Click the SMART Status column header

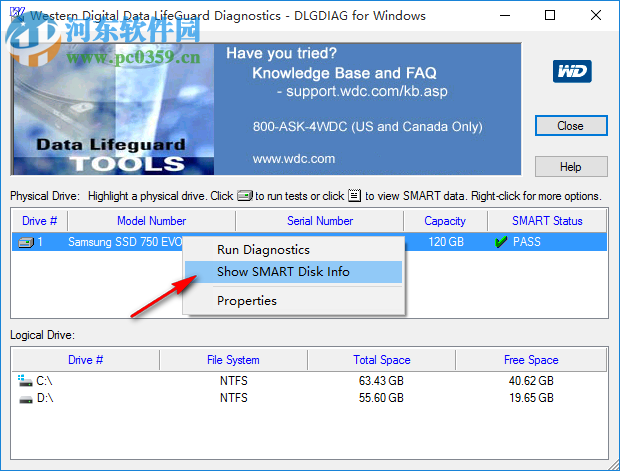(x=547, y=221)
